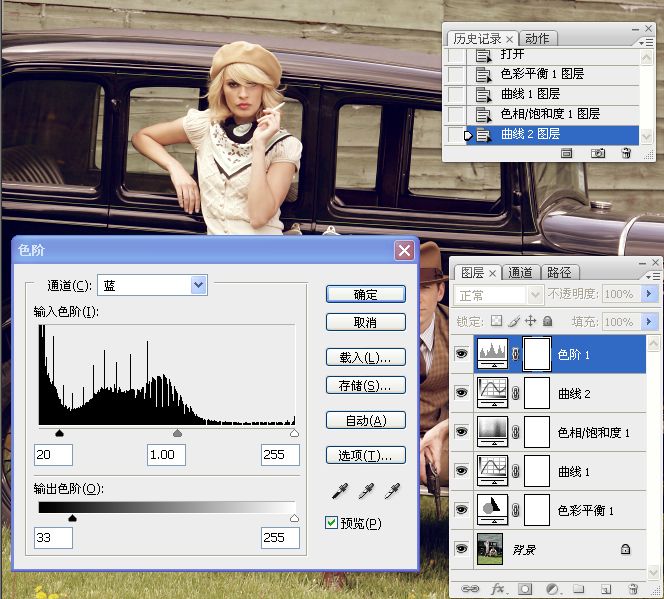
Task: Click the new adjustment layer icon
Action: pyautogui.click(x=552, y=589)
